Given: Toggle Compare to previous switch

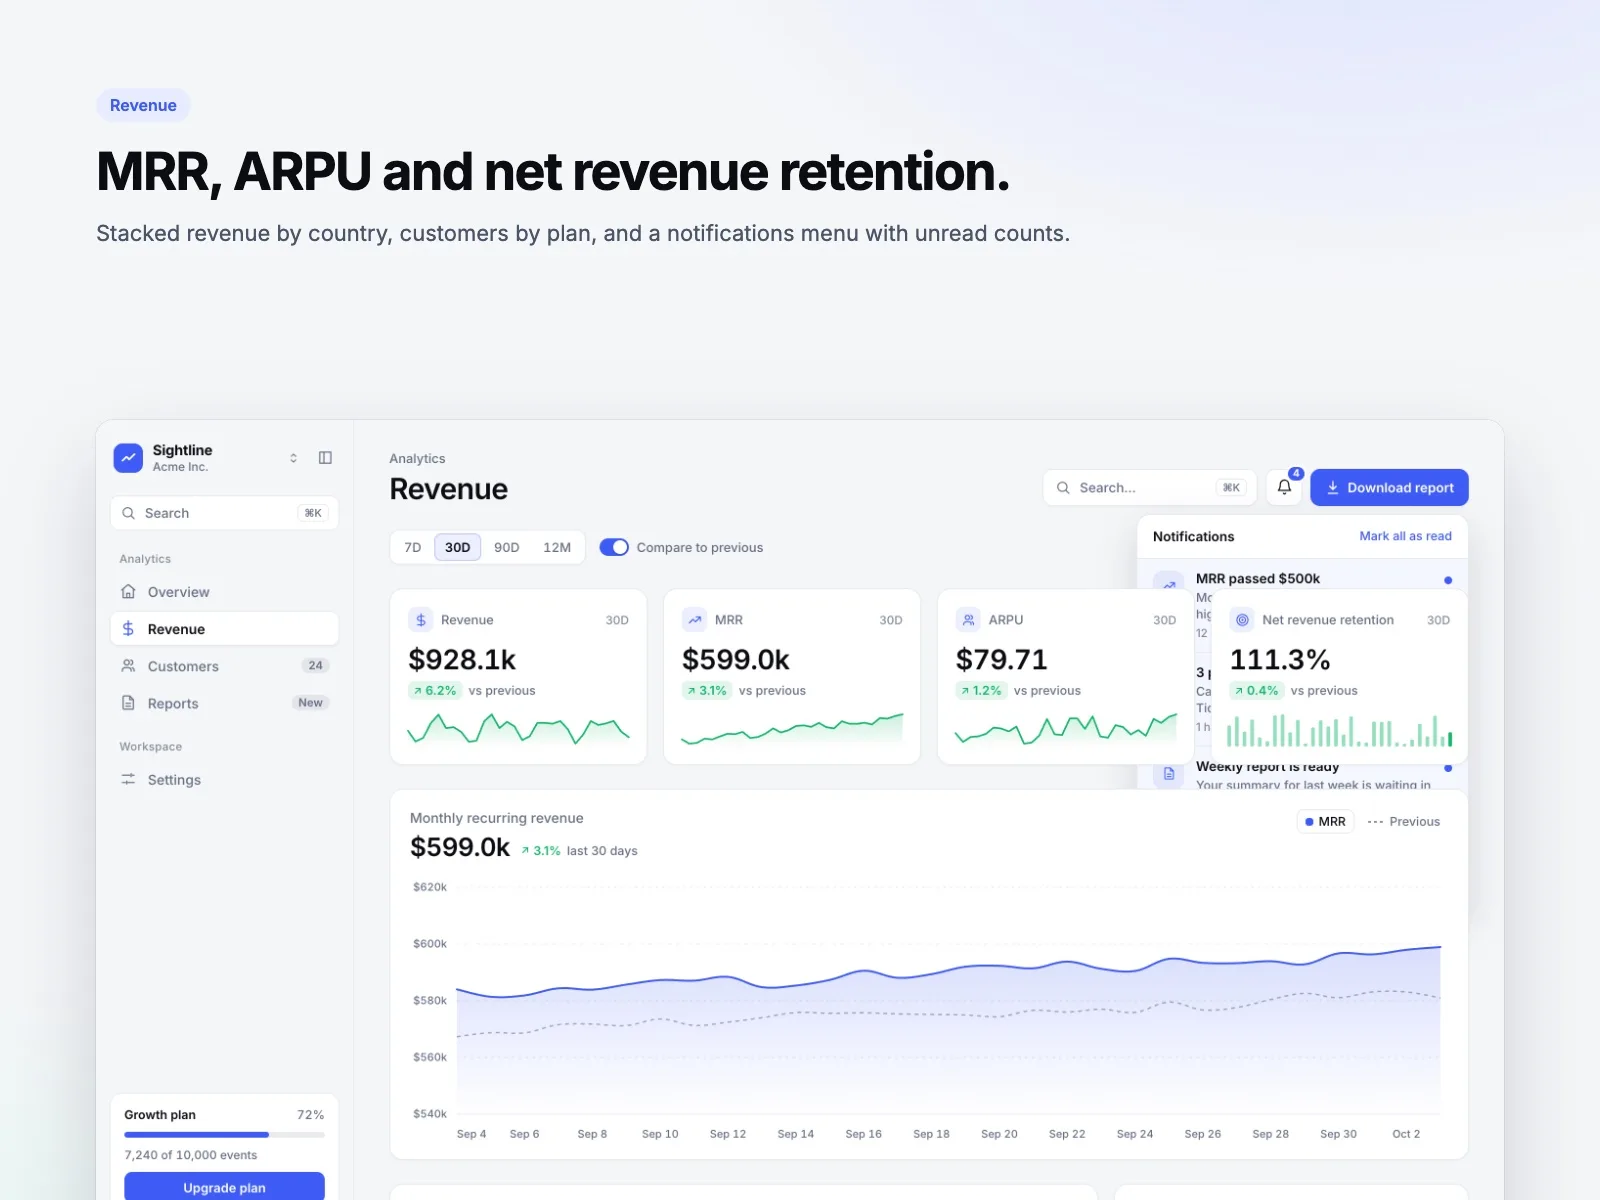Looking at the screenshot, I should (614, 547).
